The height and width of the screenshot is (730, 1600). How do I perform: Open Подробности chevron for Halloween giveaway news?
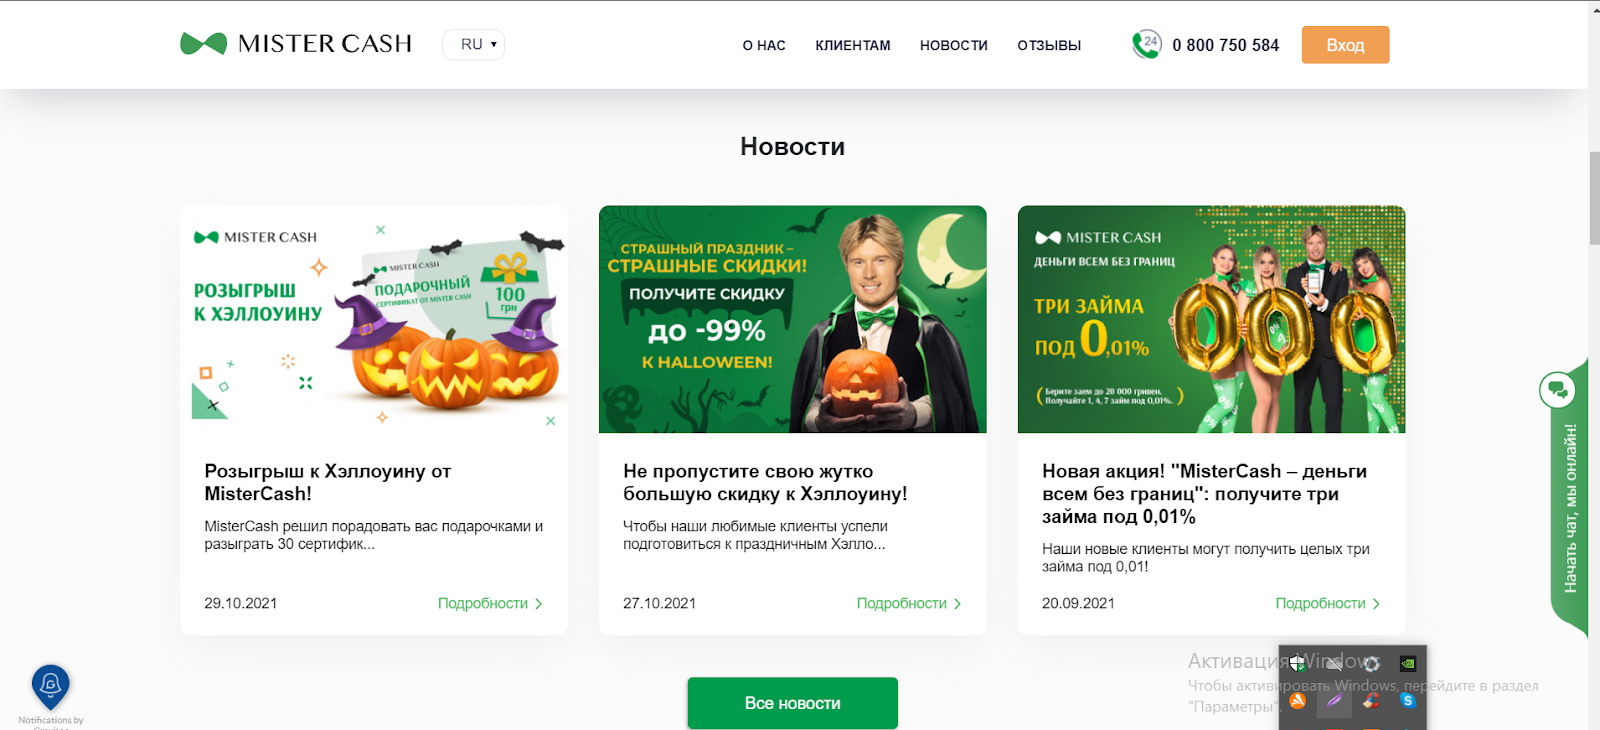click(x=490, y=603)
